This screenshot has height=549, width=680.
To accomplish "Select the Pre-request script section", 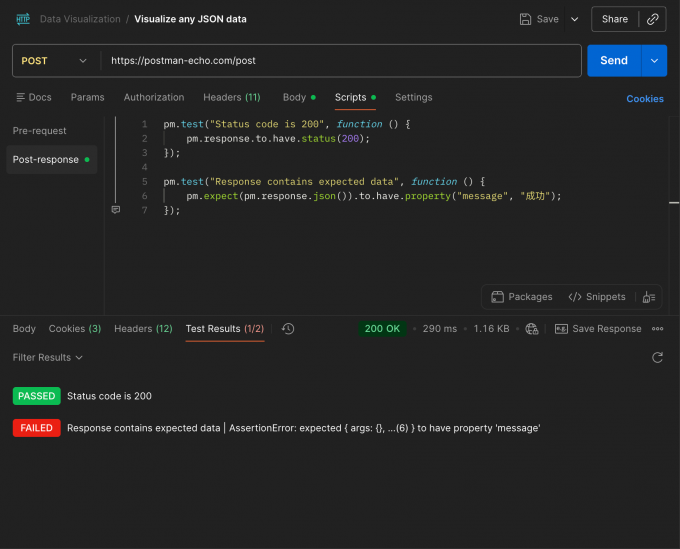I will tap(39, 131).
